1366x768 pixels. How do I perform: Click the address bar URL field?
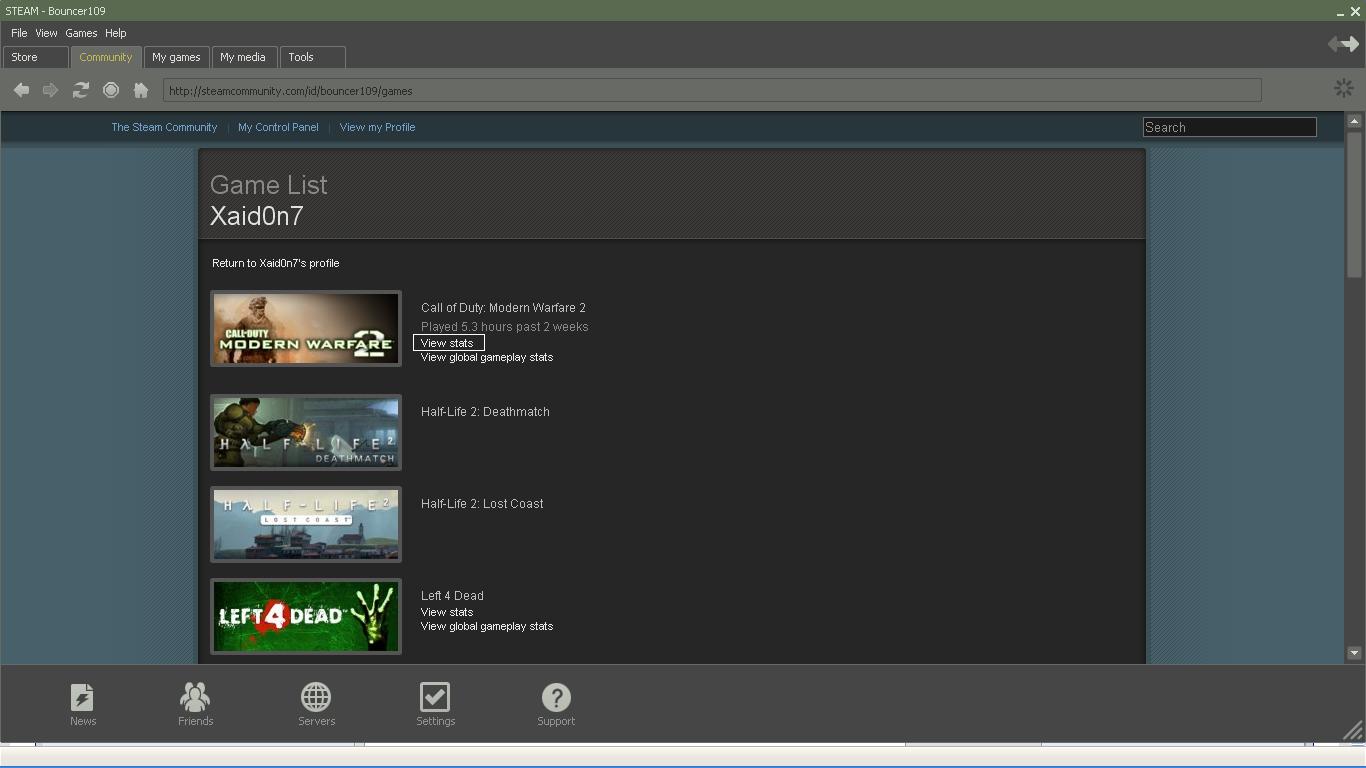coord(712,91)
